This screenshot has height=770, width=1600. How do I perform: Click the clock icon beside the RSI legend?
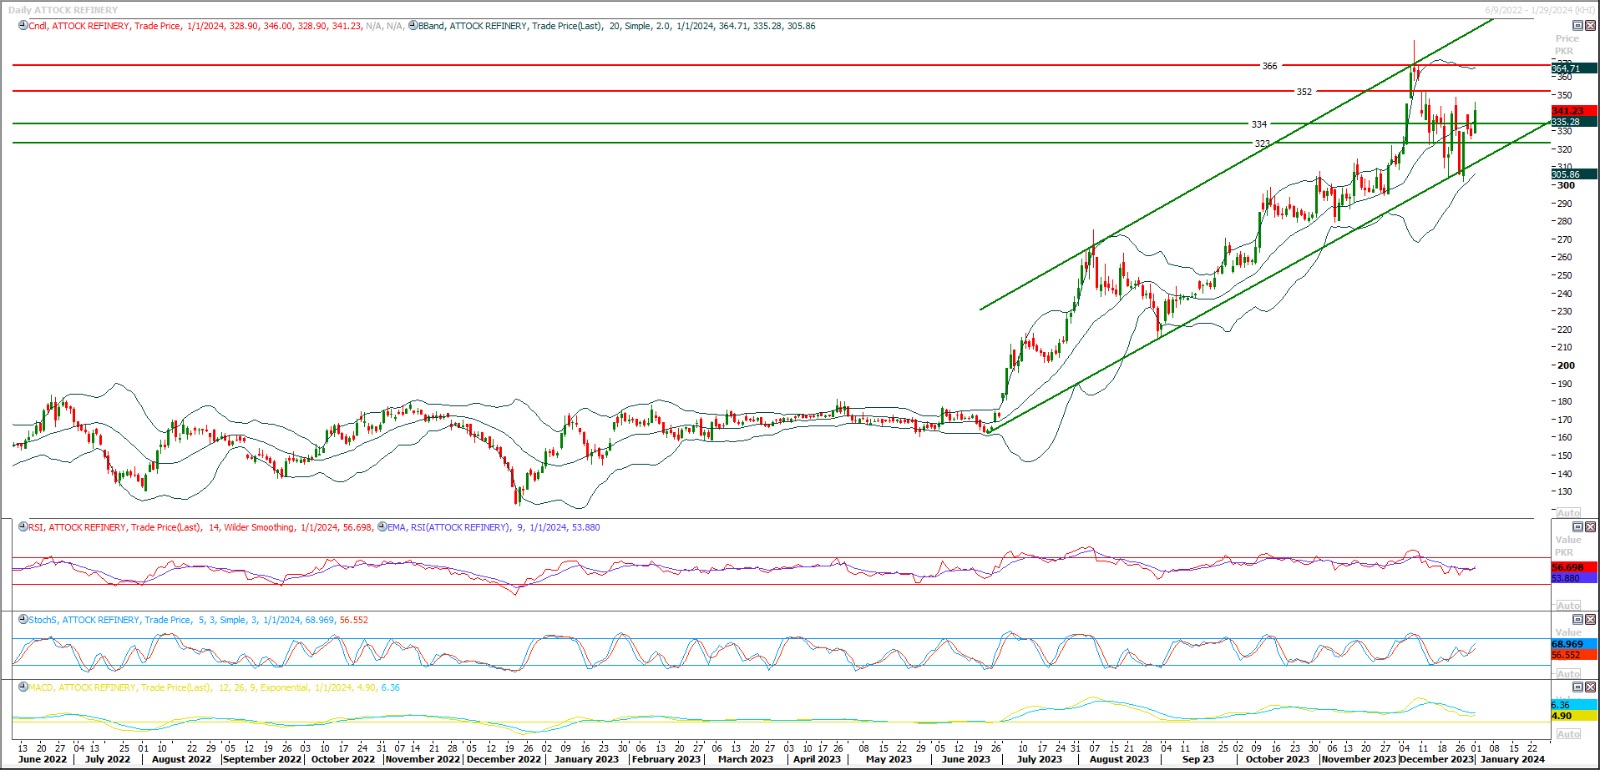tap(23, 527)
